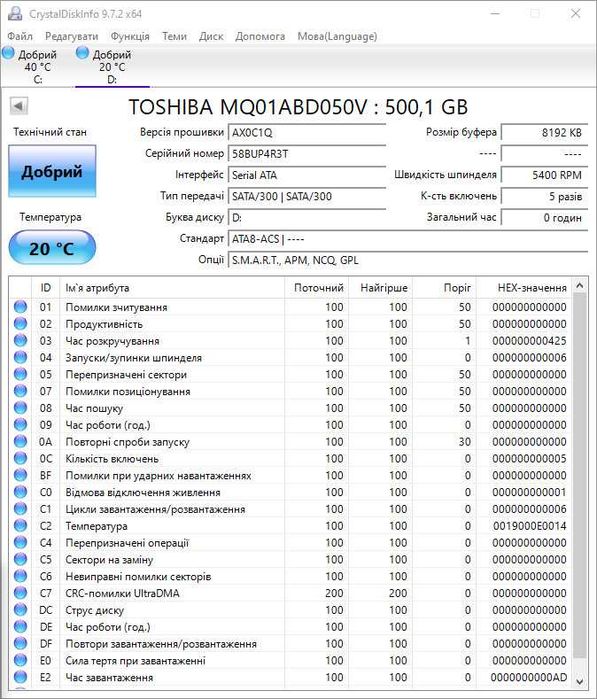597x699 pixels.
Task: Click the Найгірше column header
Action: [x=381, y=288]
